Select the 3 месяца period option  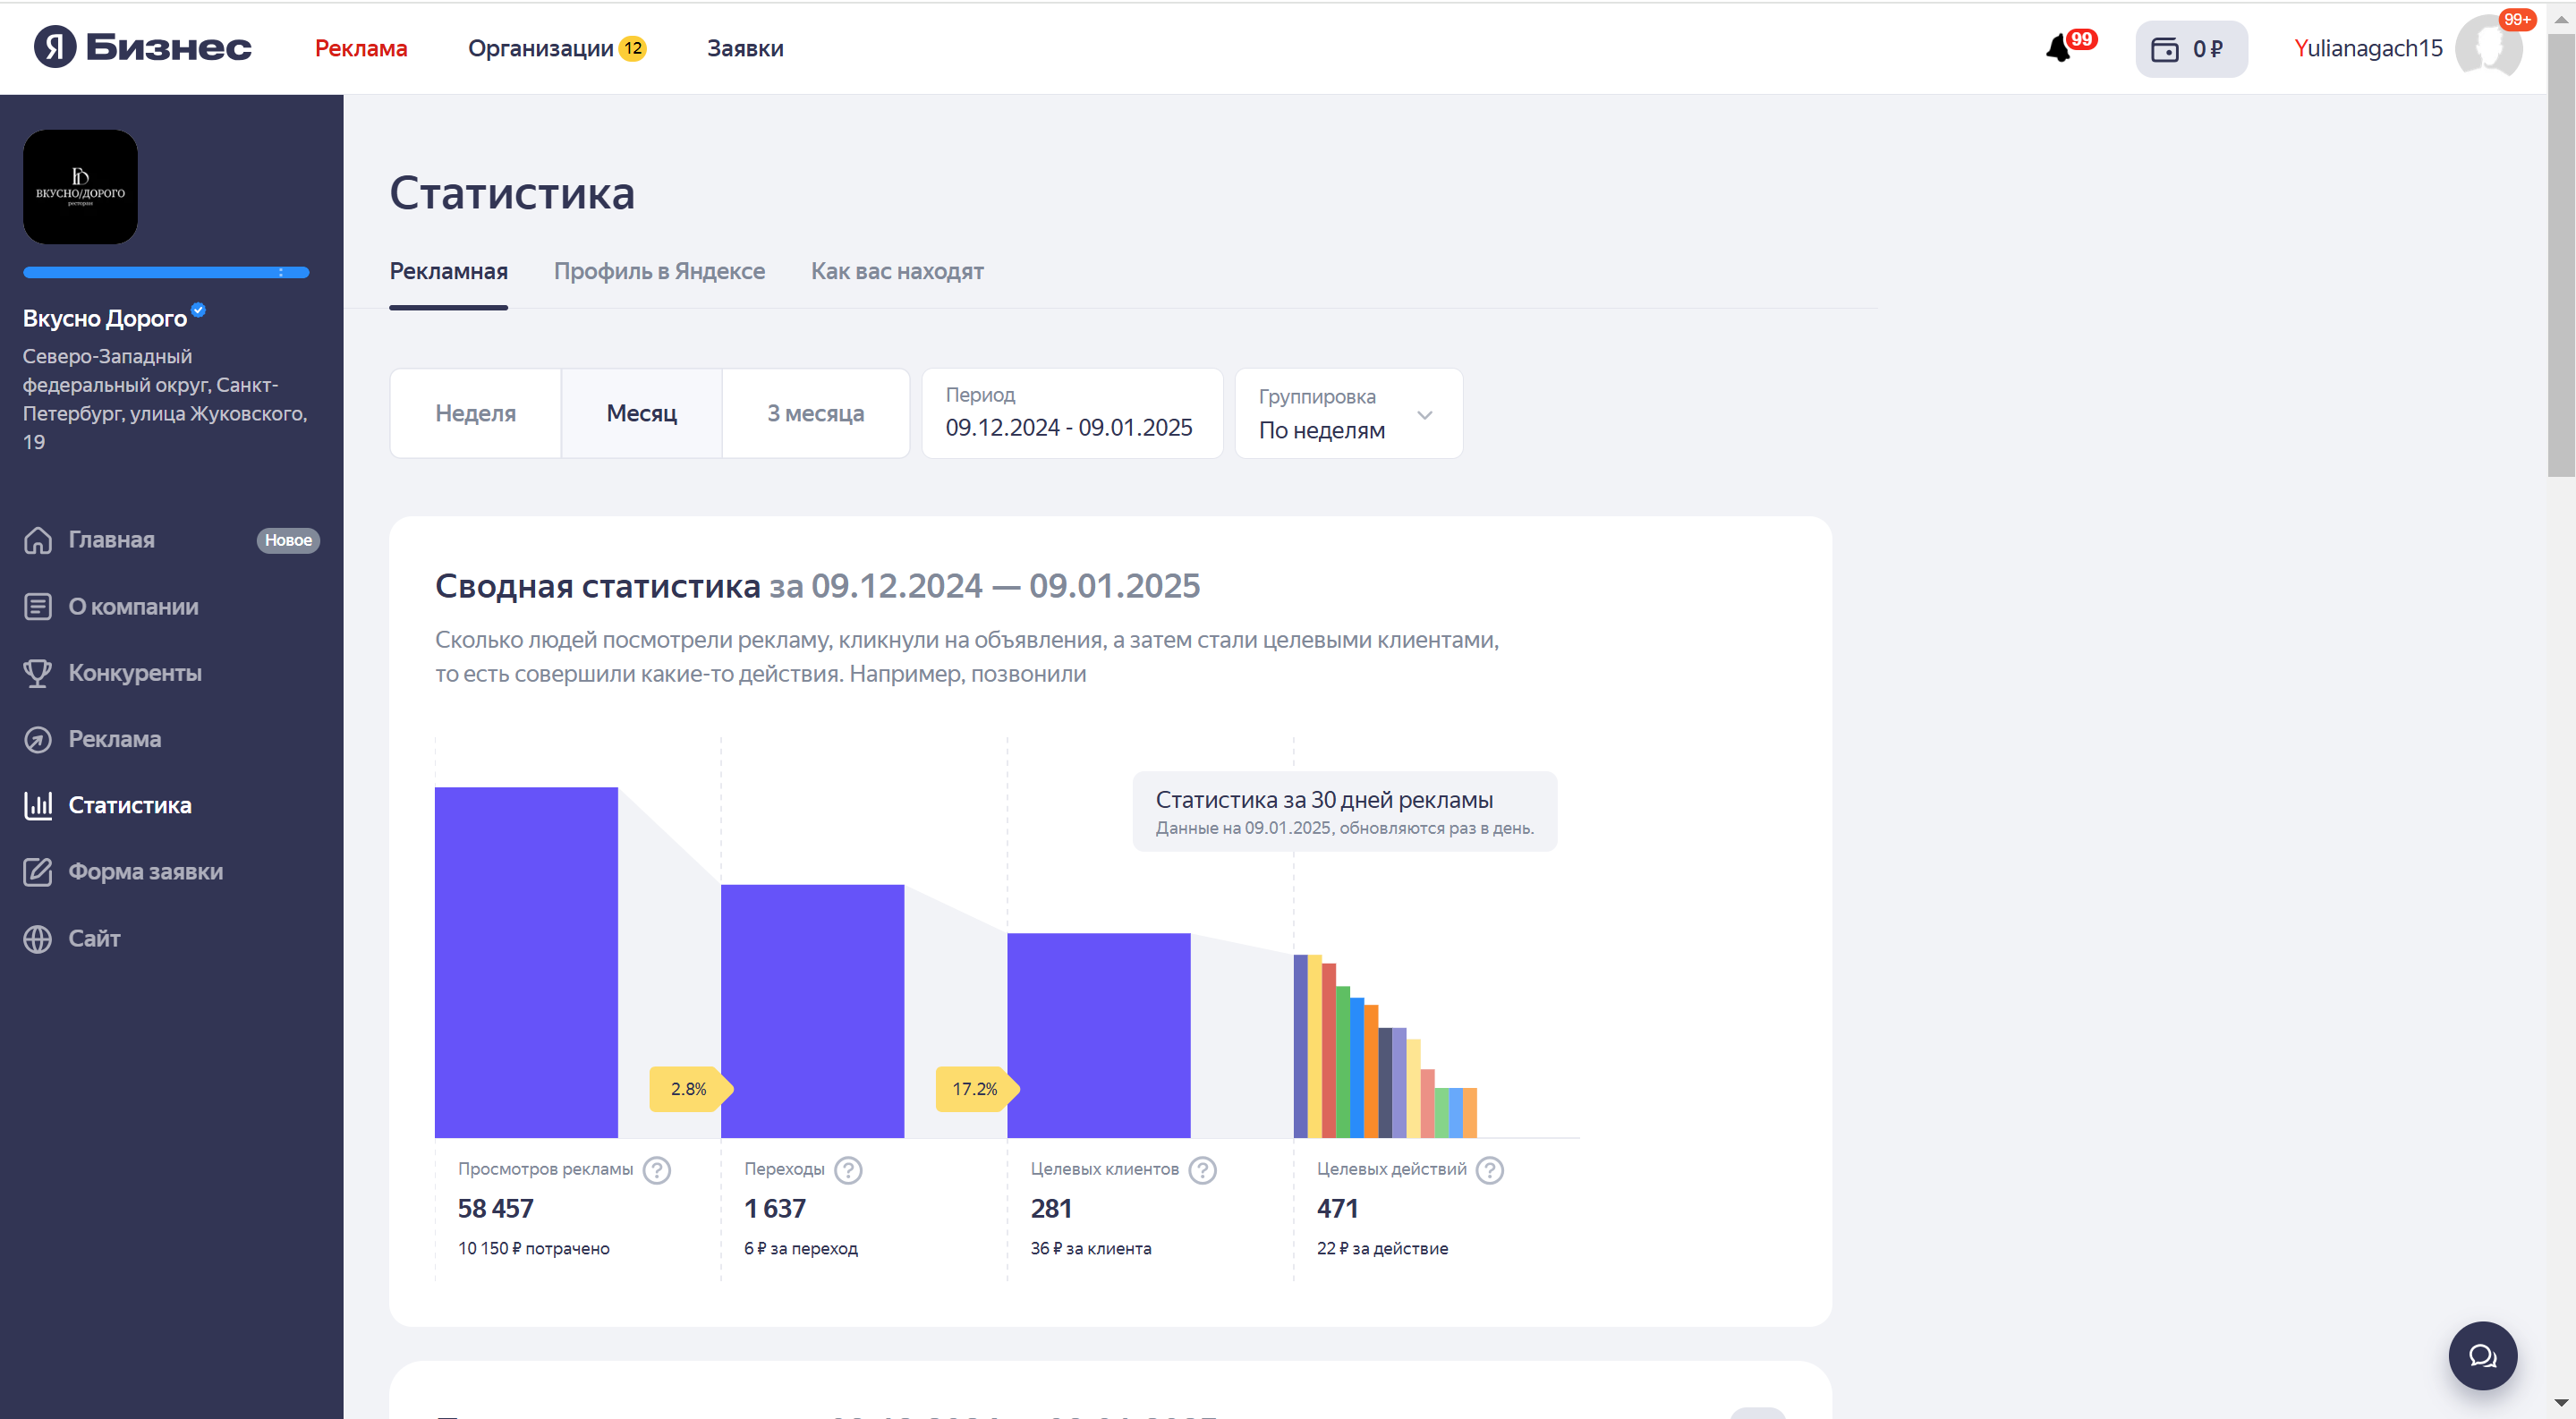coord(815,413)
